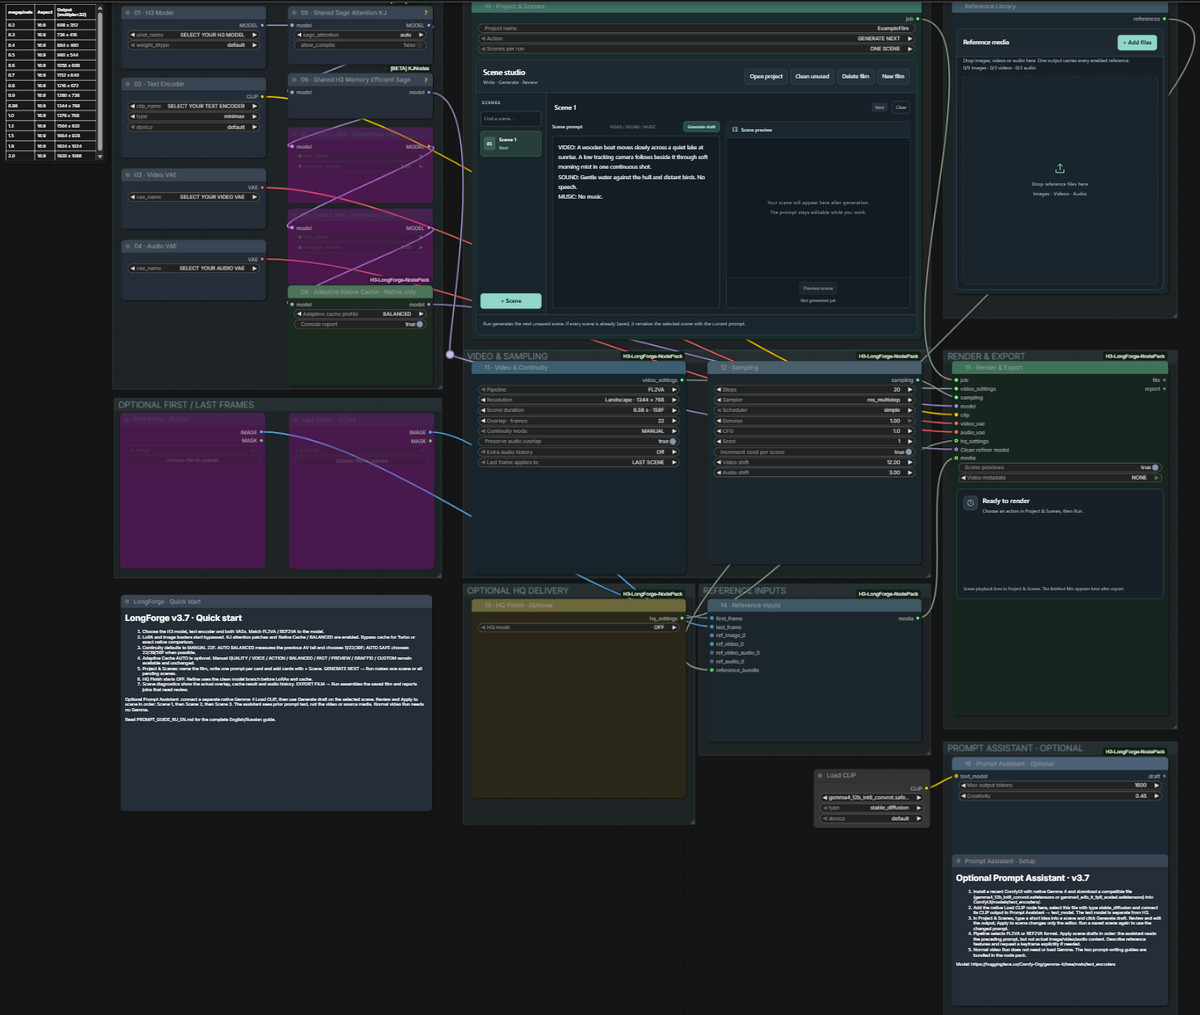Open clip_name dropdown in Text Encoder node
The width and height of the screenshot is (1200, 1015).
pyautogui.click(x=193, y=106)
